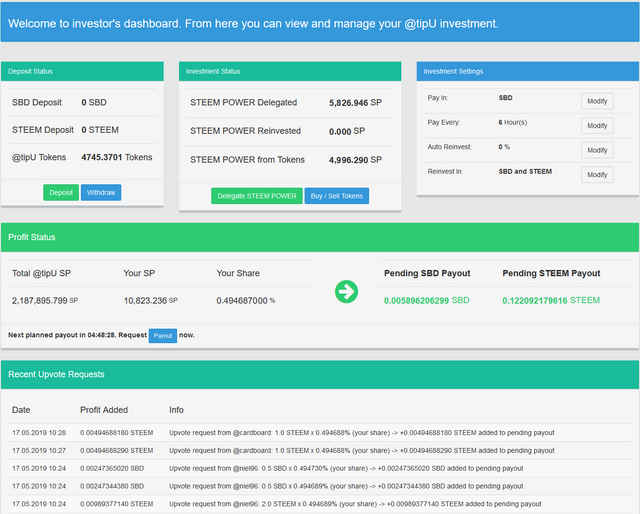Click the green Deposit button

61,192
